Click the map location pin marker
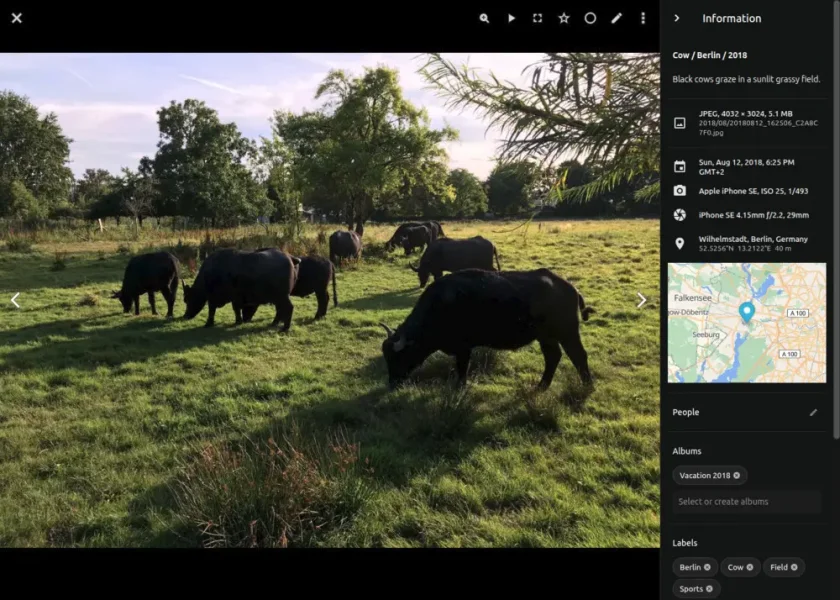Image resolution: width=840 pixels, height=600 pixels. click(746, 312)
